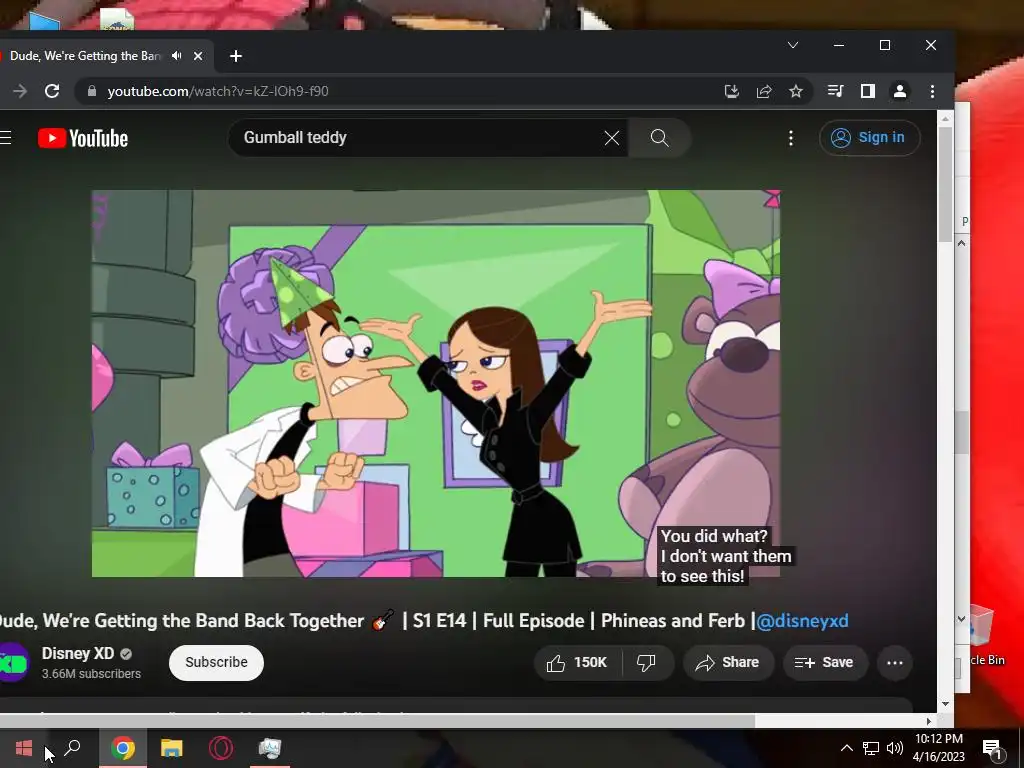Click the horizontal scrollbar right arrow
The image size is (1024, 768).
point(929,721)
